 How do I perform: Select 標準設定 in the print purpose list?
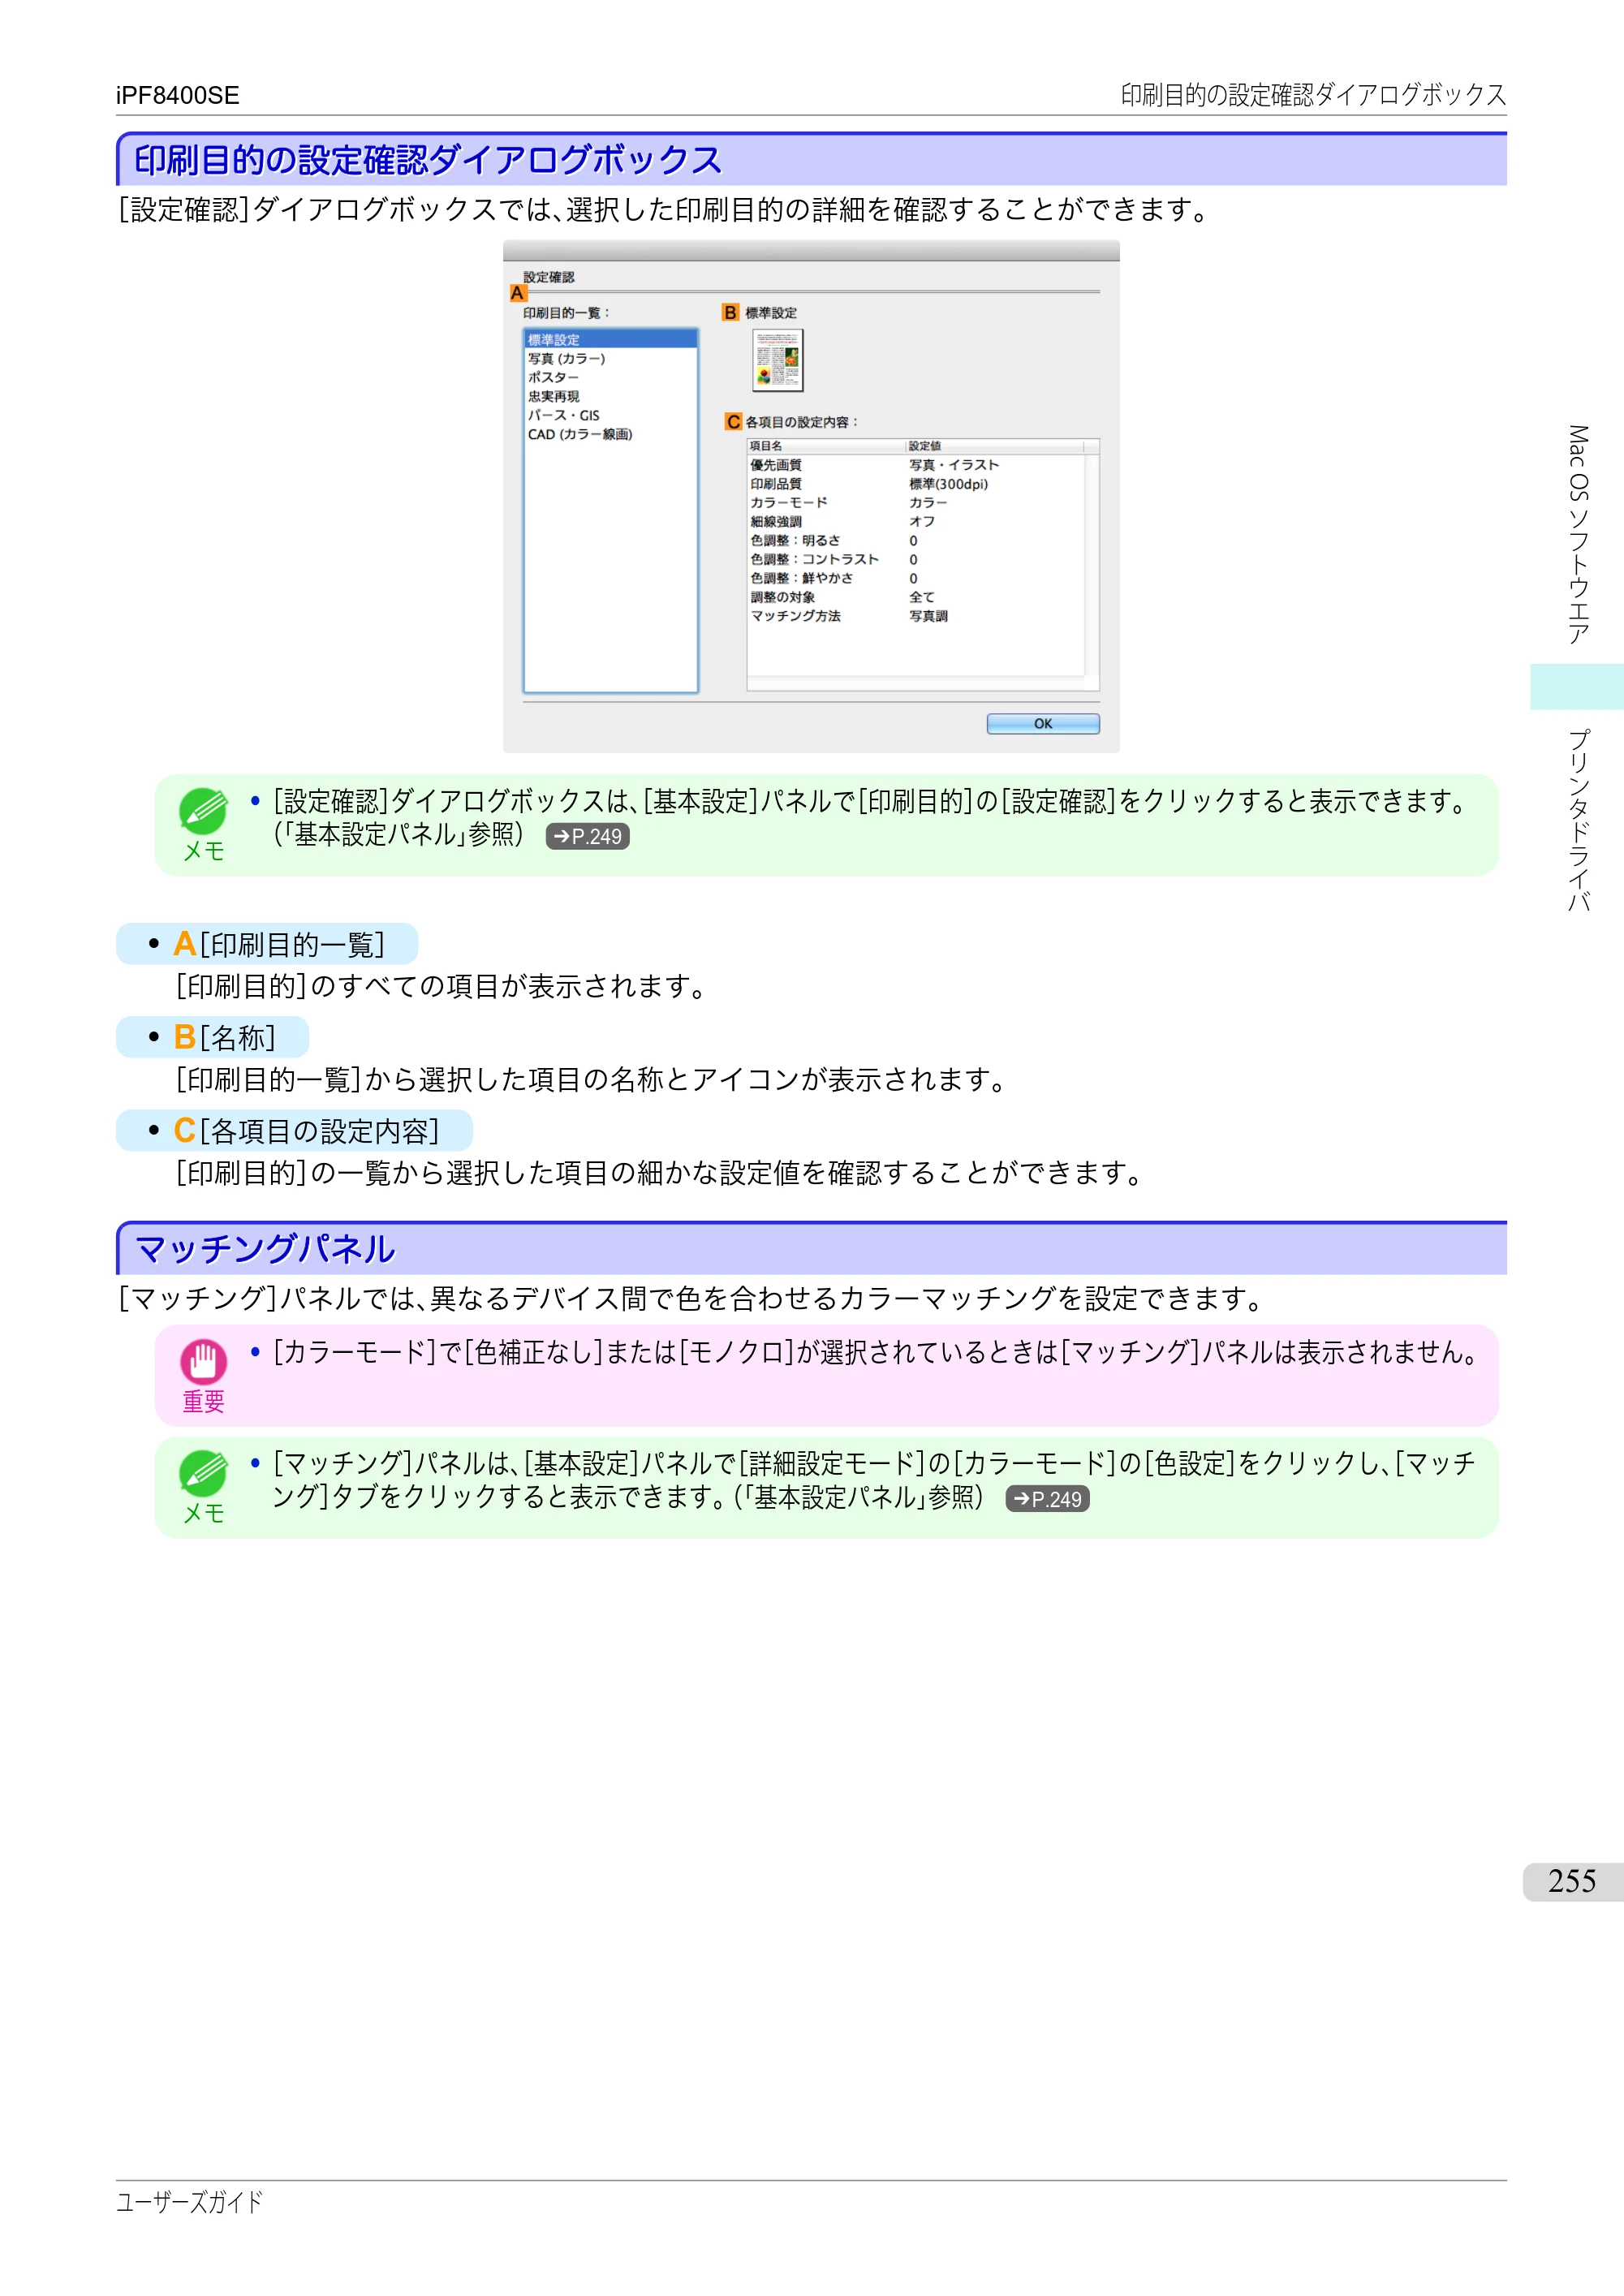tap(610, 340)
